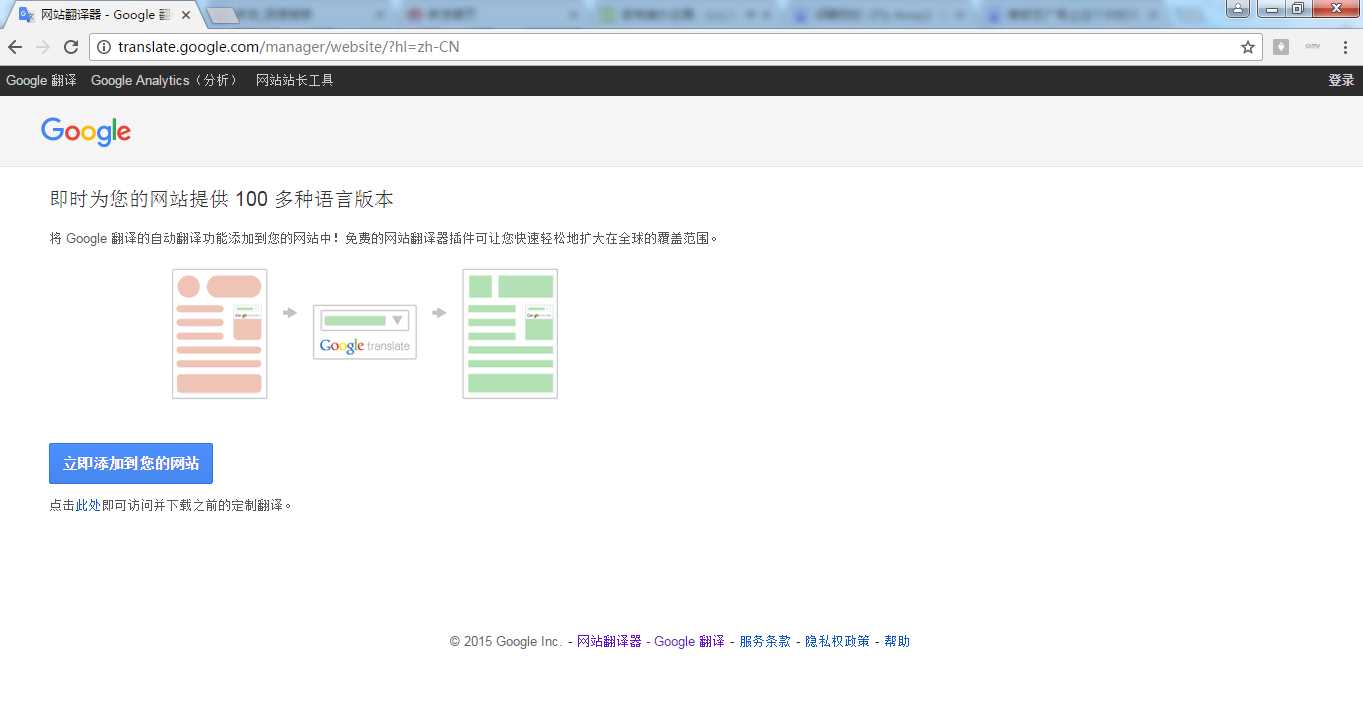The image size is (1363, 715).
Task: Close the 网站翻译器 tab
Action: 186,15
